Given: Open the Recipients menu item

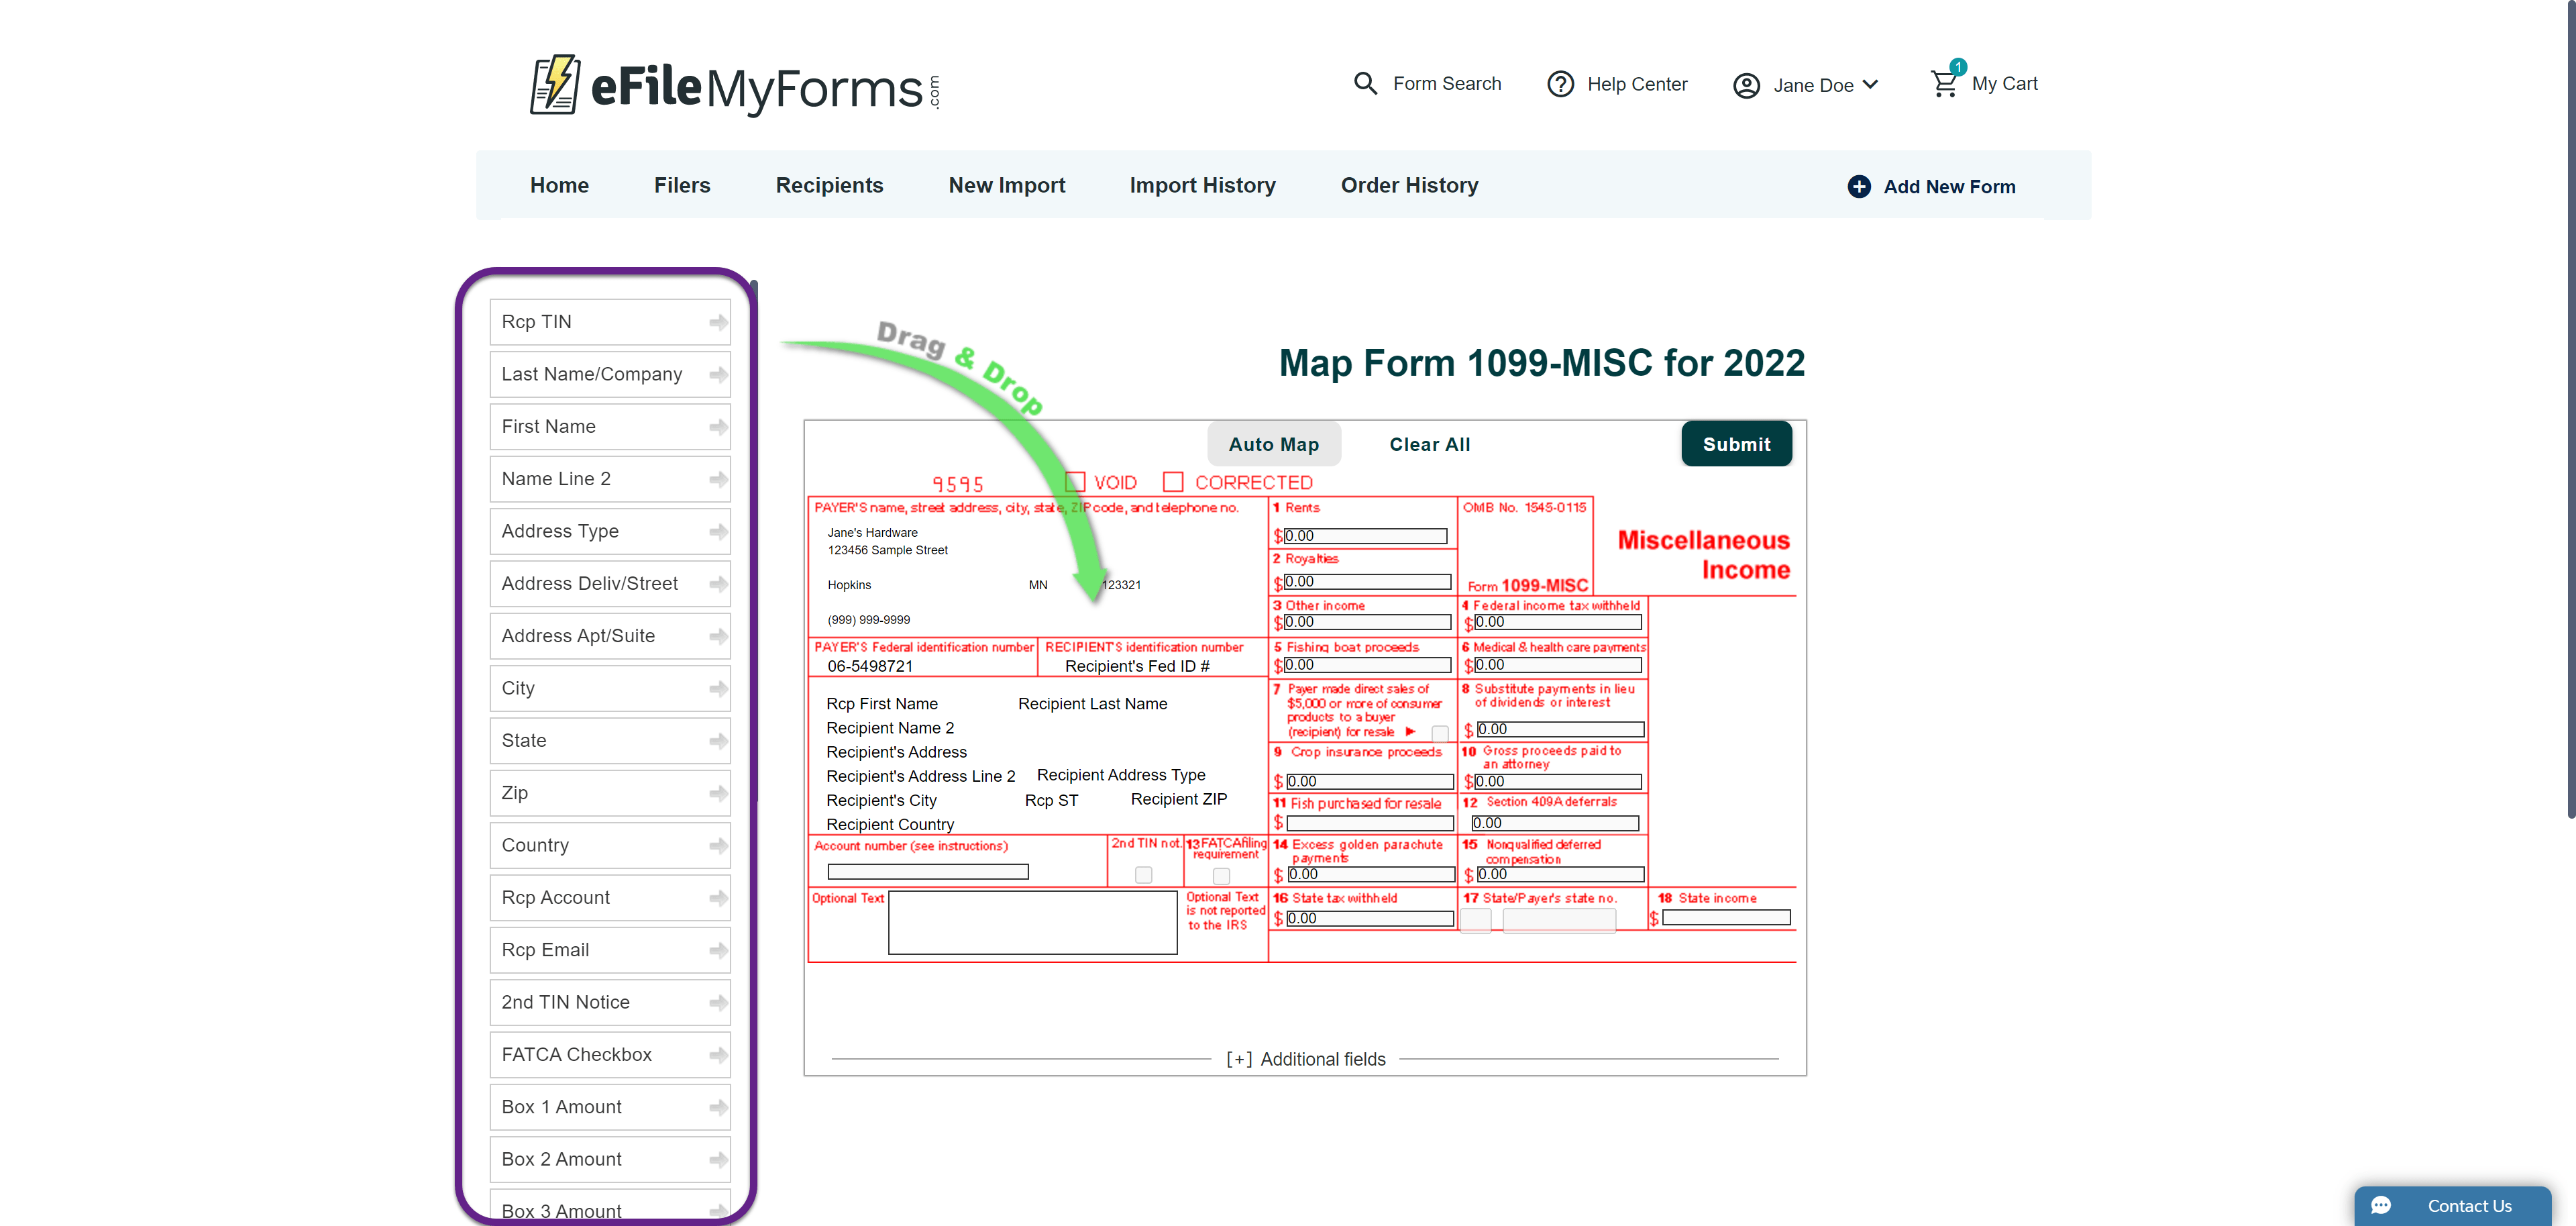Looking at the screenshot, I should [x=829, y=186].
